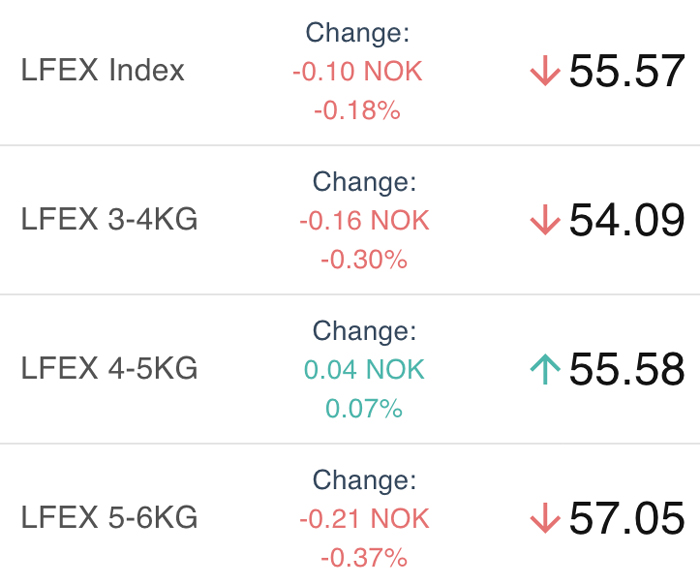700x585 pixels.
Task: Select the LFEX 4-5KG label
Action: coord(109,368)
